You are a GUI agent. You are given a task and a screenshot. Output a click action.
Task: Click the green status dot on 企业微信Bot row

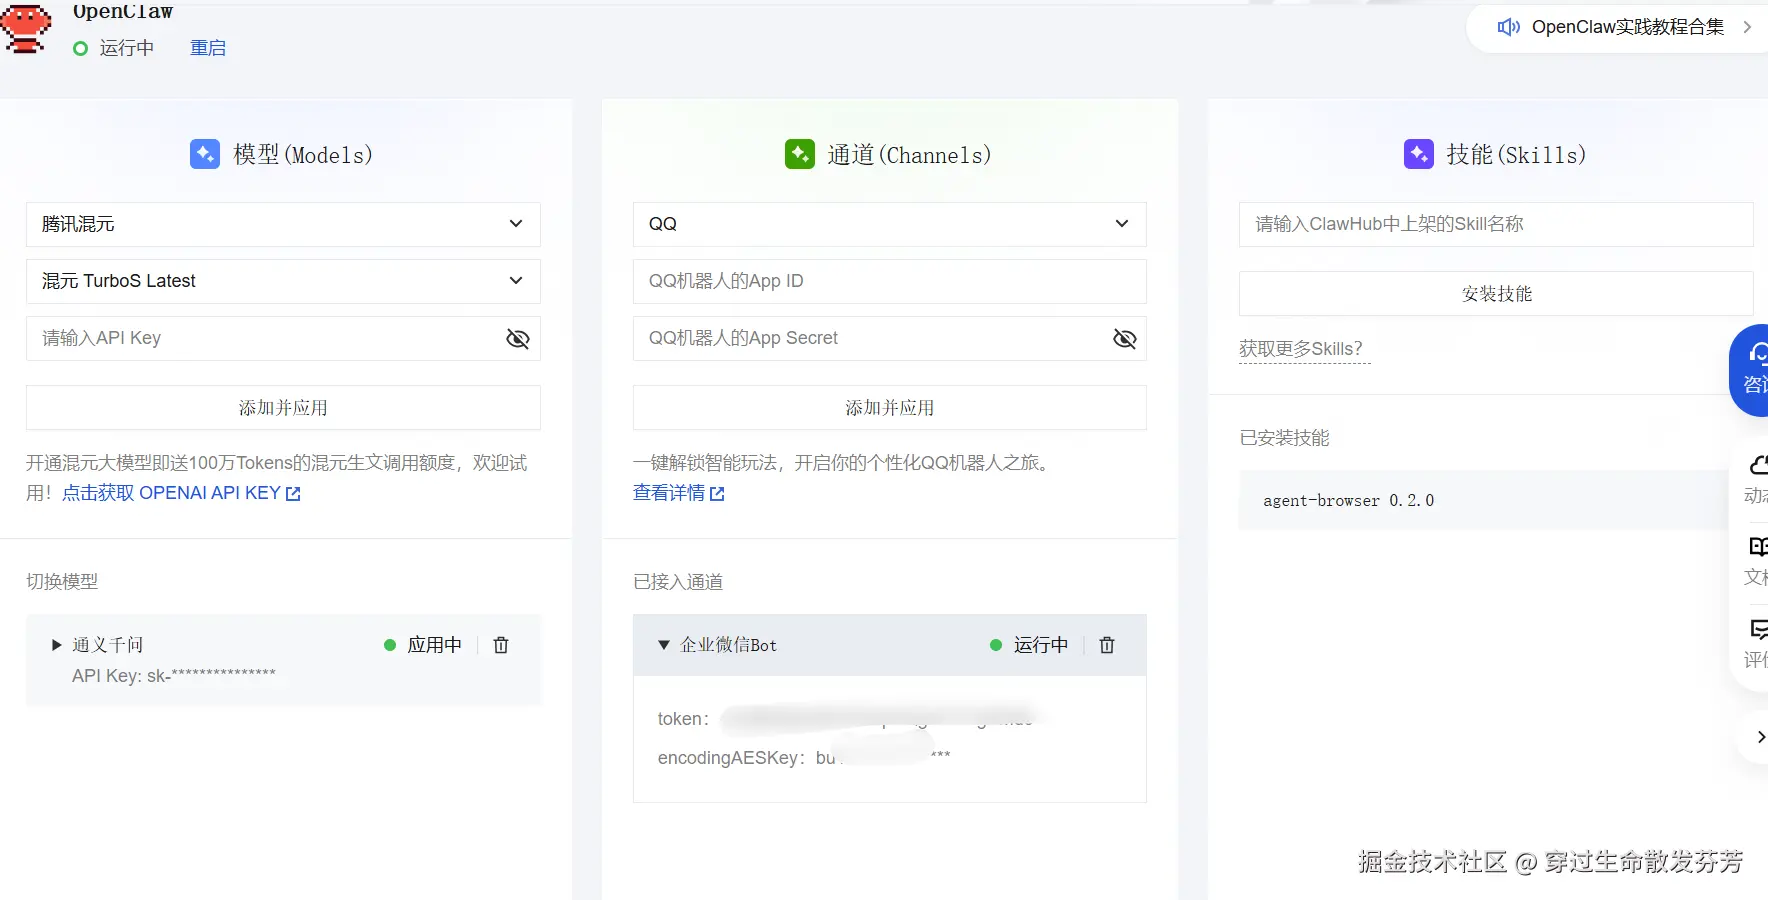(996, 645)
